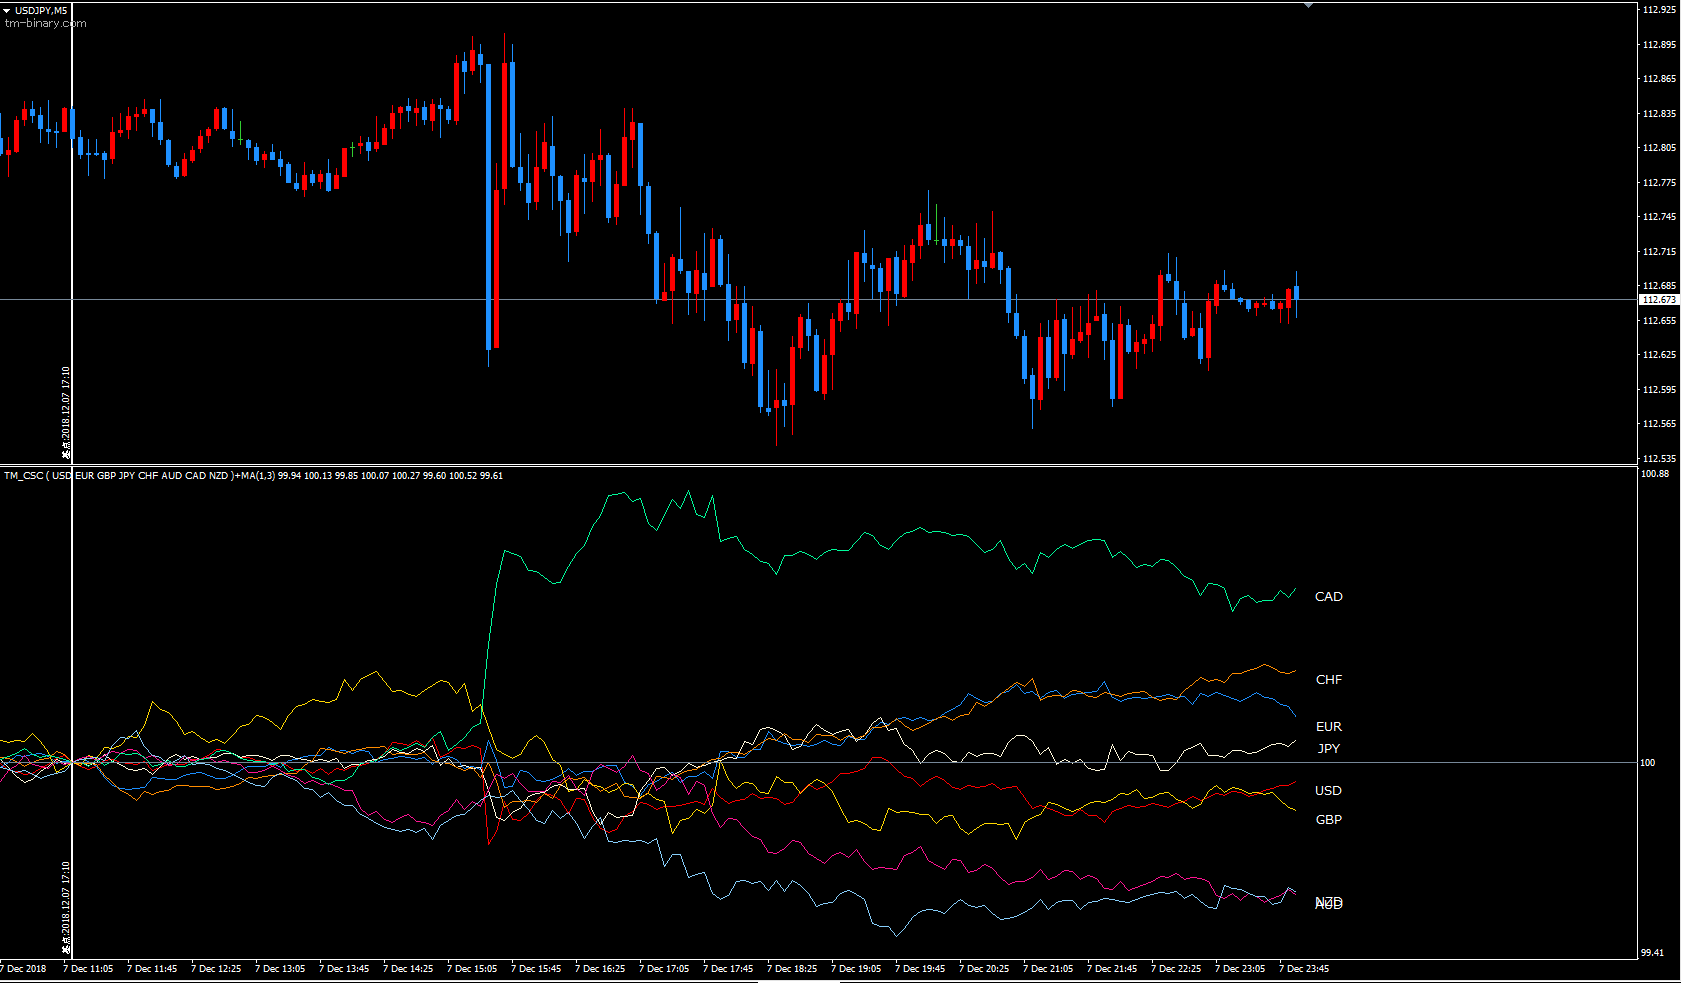
Task: Click the 7 Dec 2018 date label
Action: pyautogui.click(x=23, y=969)
